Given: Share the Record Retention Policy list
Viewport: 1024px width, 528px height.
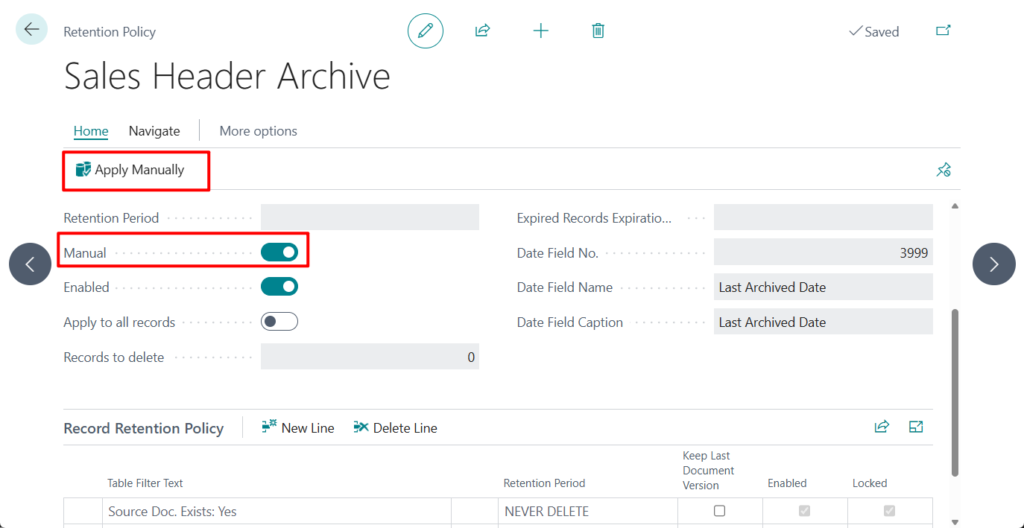Looking at the screenshot, I should (x=882, y=427).
